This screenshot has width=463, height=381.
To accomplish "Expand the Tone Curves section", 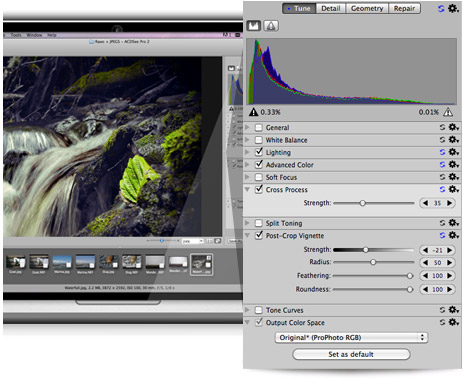I will click(247, 310).
